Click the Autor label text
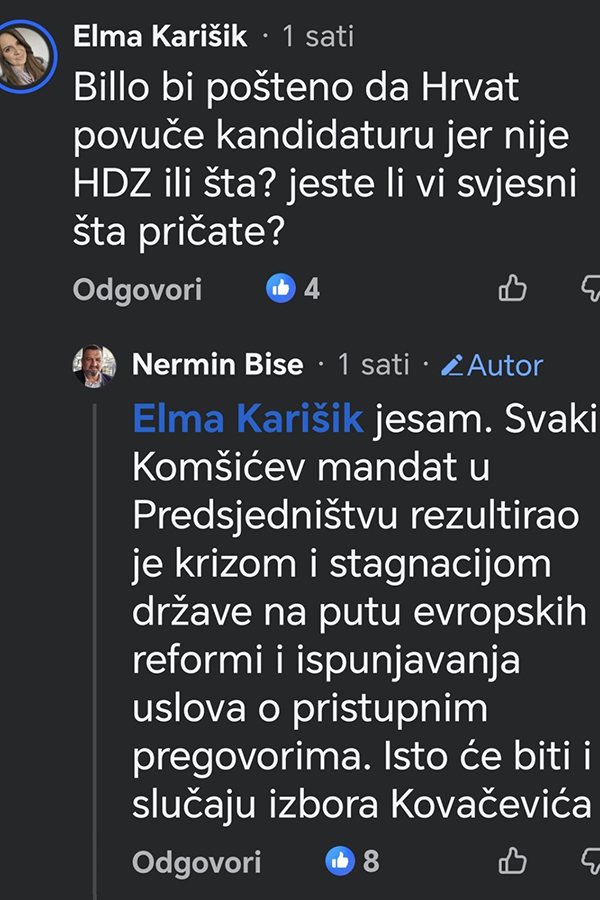600x900 pixels. (x=505, y=365)
